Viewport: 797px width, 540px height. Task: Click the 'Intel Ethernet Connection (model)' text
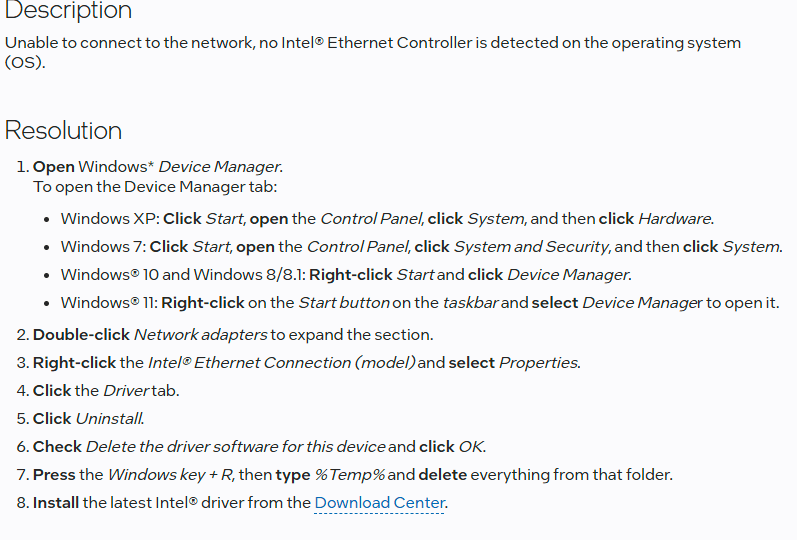click(282, 363)
